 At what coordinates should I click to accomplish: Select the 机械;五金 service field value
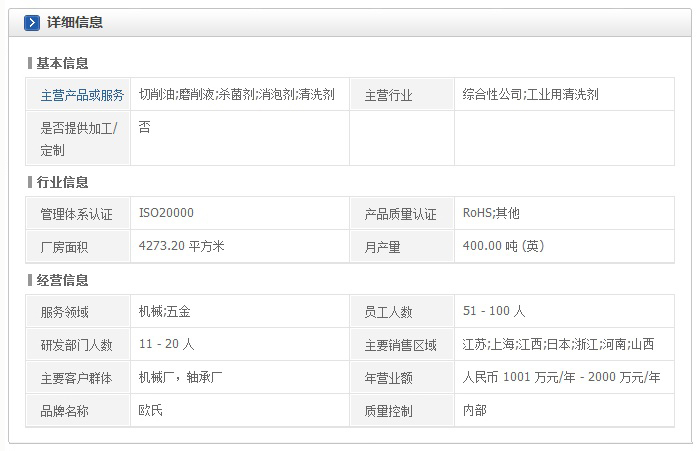coord(164,311)
